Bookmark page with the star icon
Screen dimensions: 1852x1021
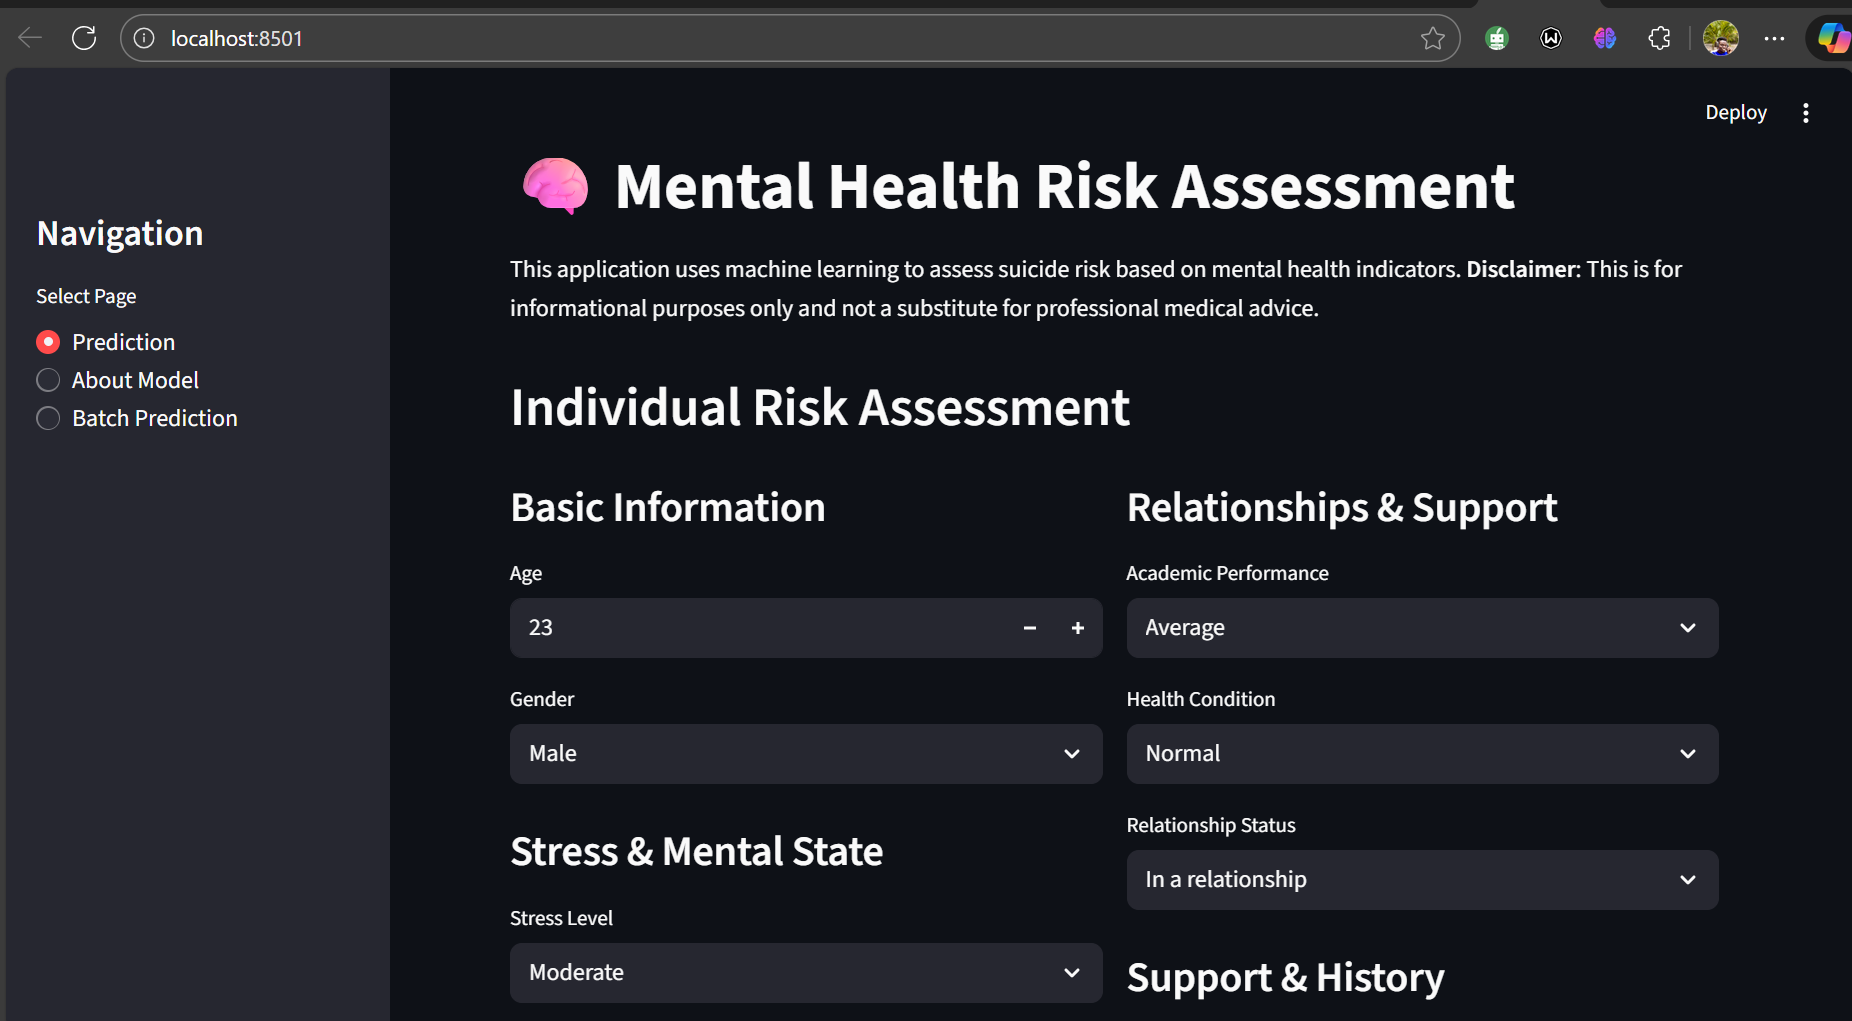[x=1432, y=38]
